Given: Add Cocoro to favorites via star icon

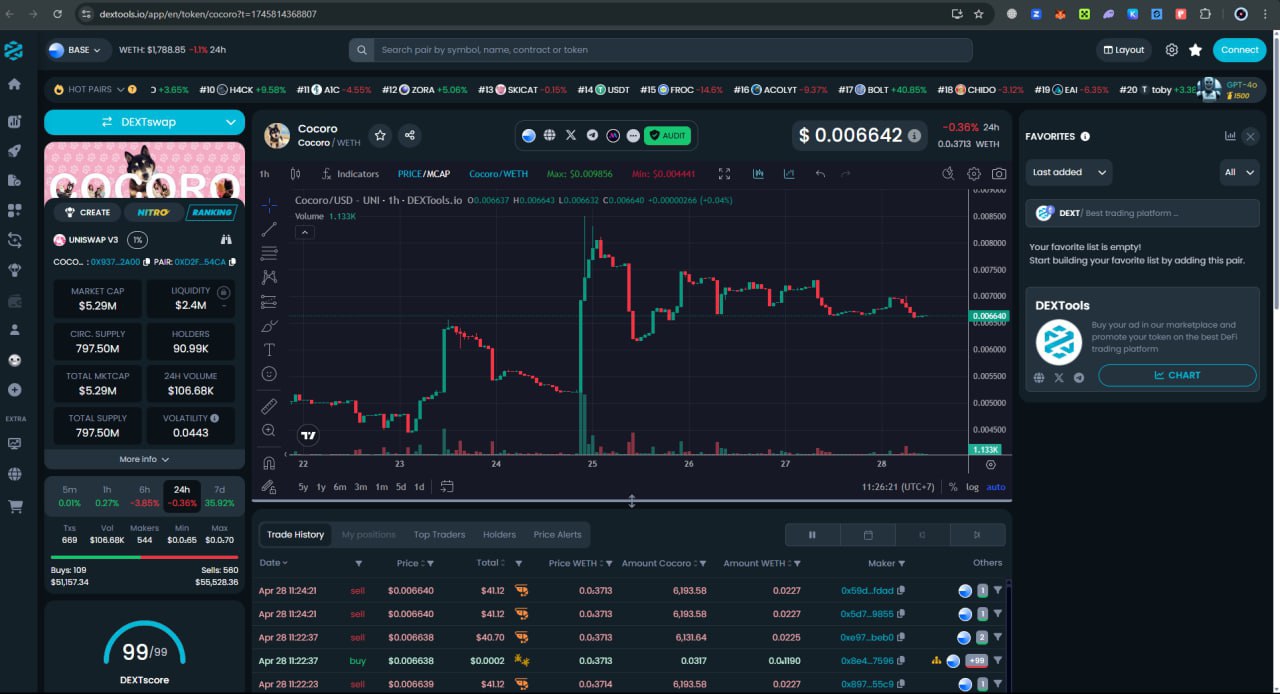Looking at the screenshot, I should click(x=380, y=135).
